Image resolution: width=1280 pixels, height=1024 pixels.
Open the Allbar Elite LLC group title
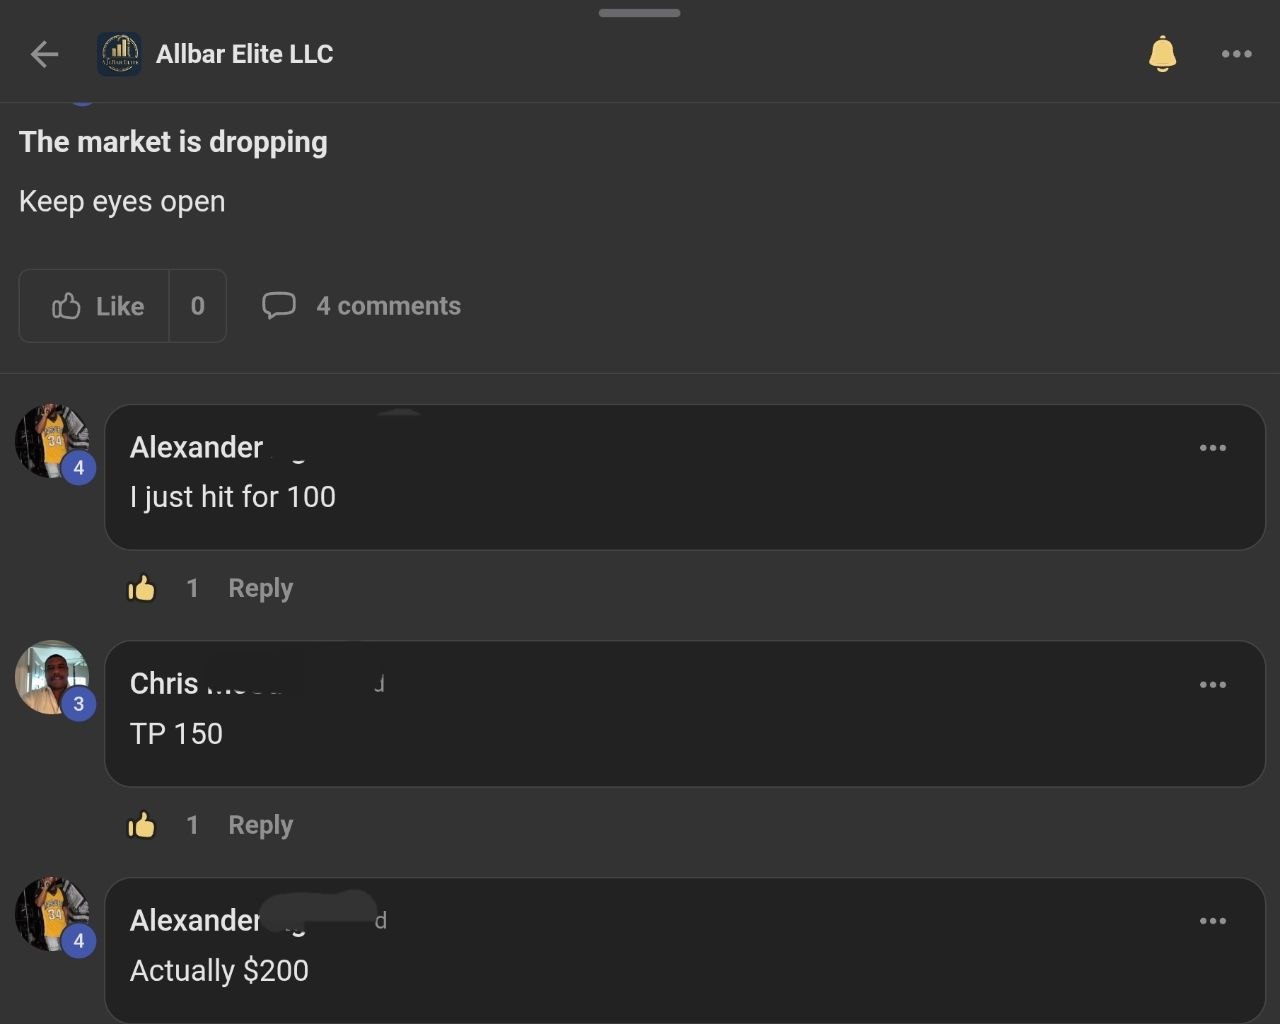[244, 54]
